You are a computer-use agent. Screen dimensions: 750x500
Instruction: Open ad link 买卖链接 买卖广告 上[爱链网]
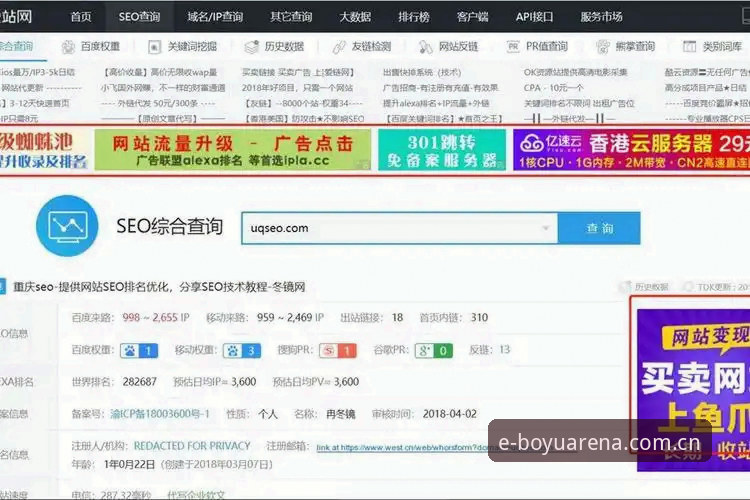click(298, 72)
